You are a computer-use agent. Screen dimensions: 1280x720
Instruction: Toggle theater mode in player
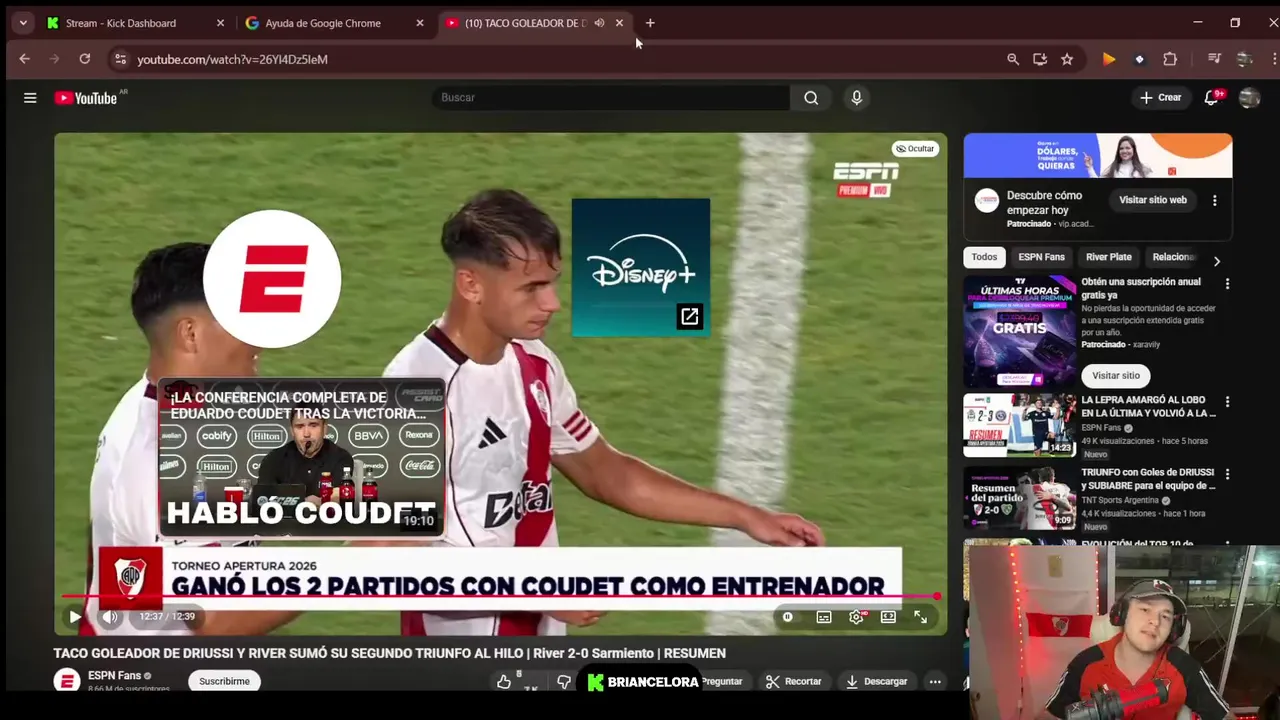click(x=888, y=617)
